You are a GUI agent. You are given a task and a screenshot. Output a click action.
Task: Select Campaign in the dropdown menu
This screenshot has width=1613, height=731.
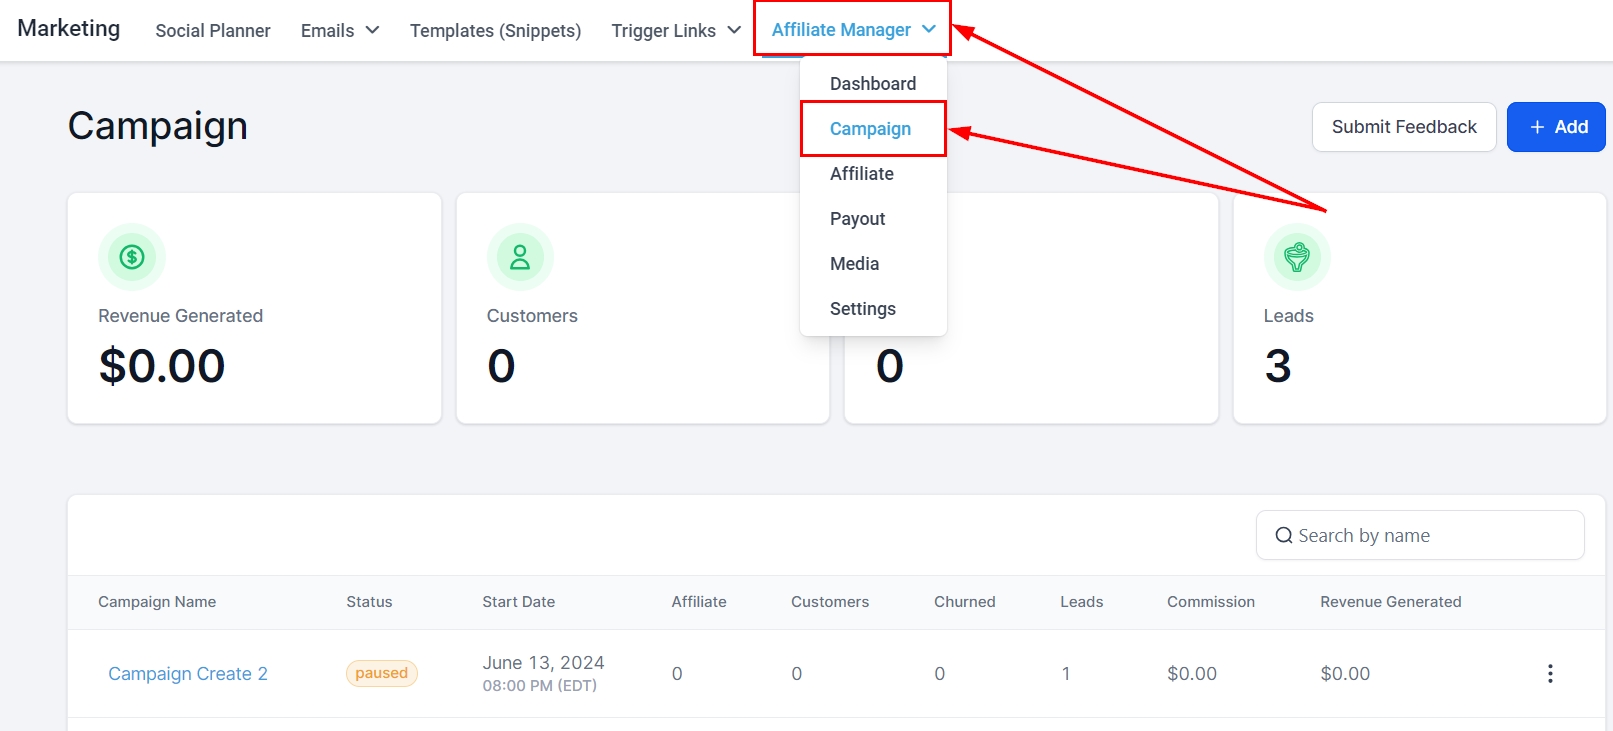tap(870, 129)
